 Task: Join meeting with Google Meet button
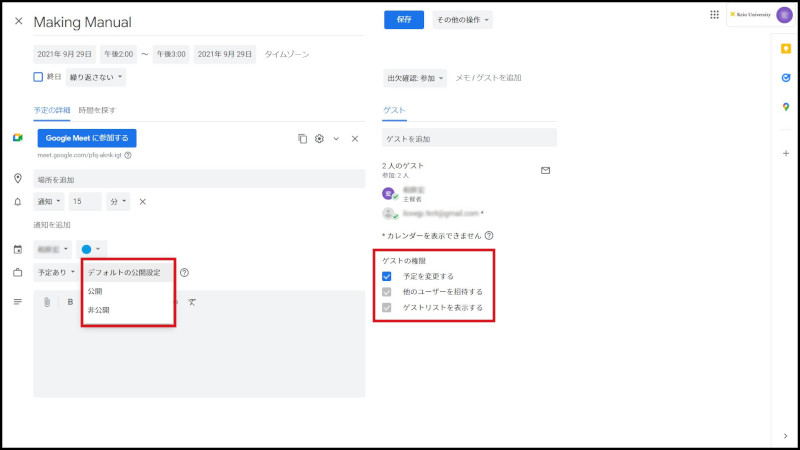[x=87, y=139]
